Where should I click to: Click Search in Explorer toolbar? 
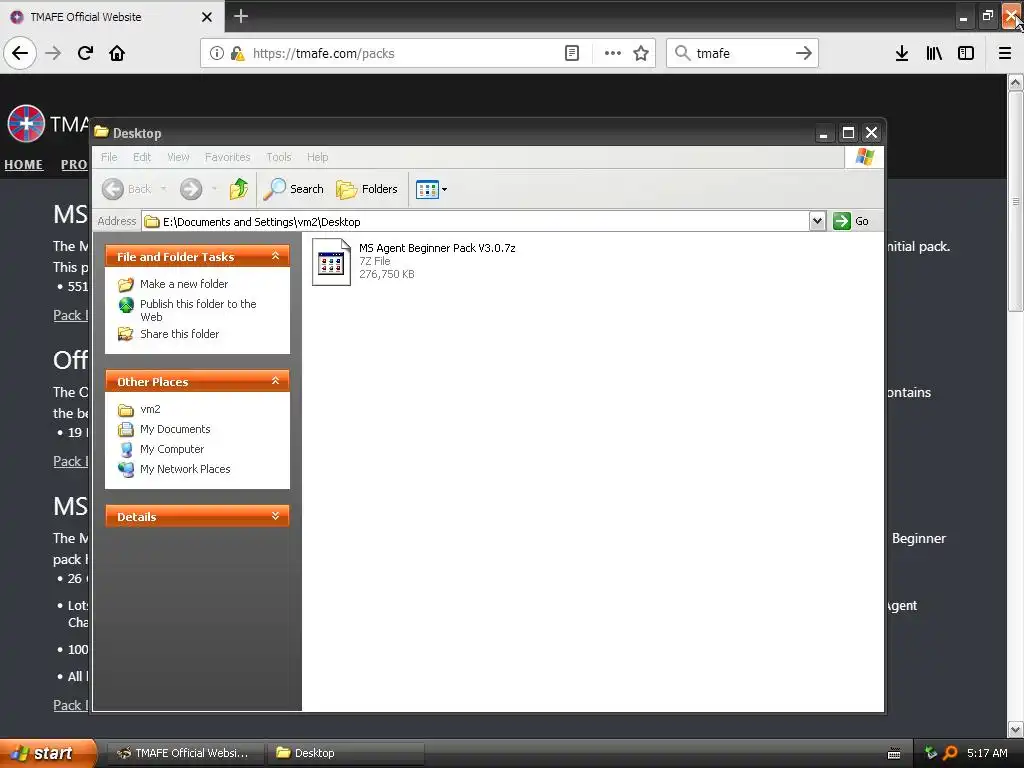[294, 189]
